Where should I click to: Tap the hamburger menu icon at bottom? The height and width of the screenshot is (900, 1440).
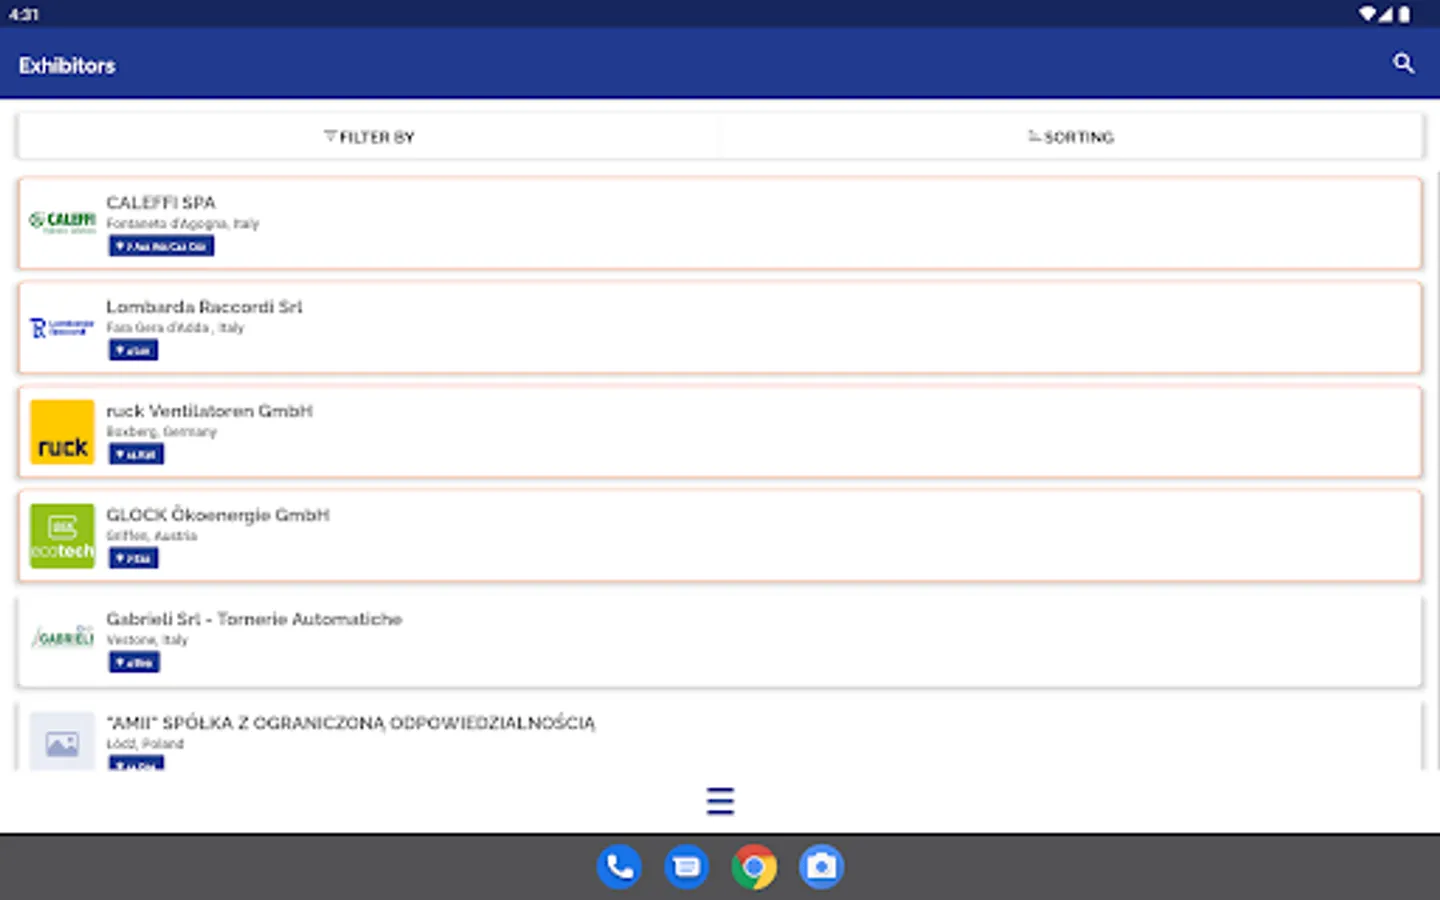[720, 801]
